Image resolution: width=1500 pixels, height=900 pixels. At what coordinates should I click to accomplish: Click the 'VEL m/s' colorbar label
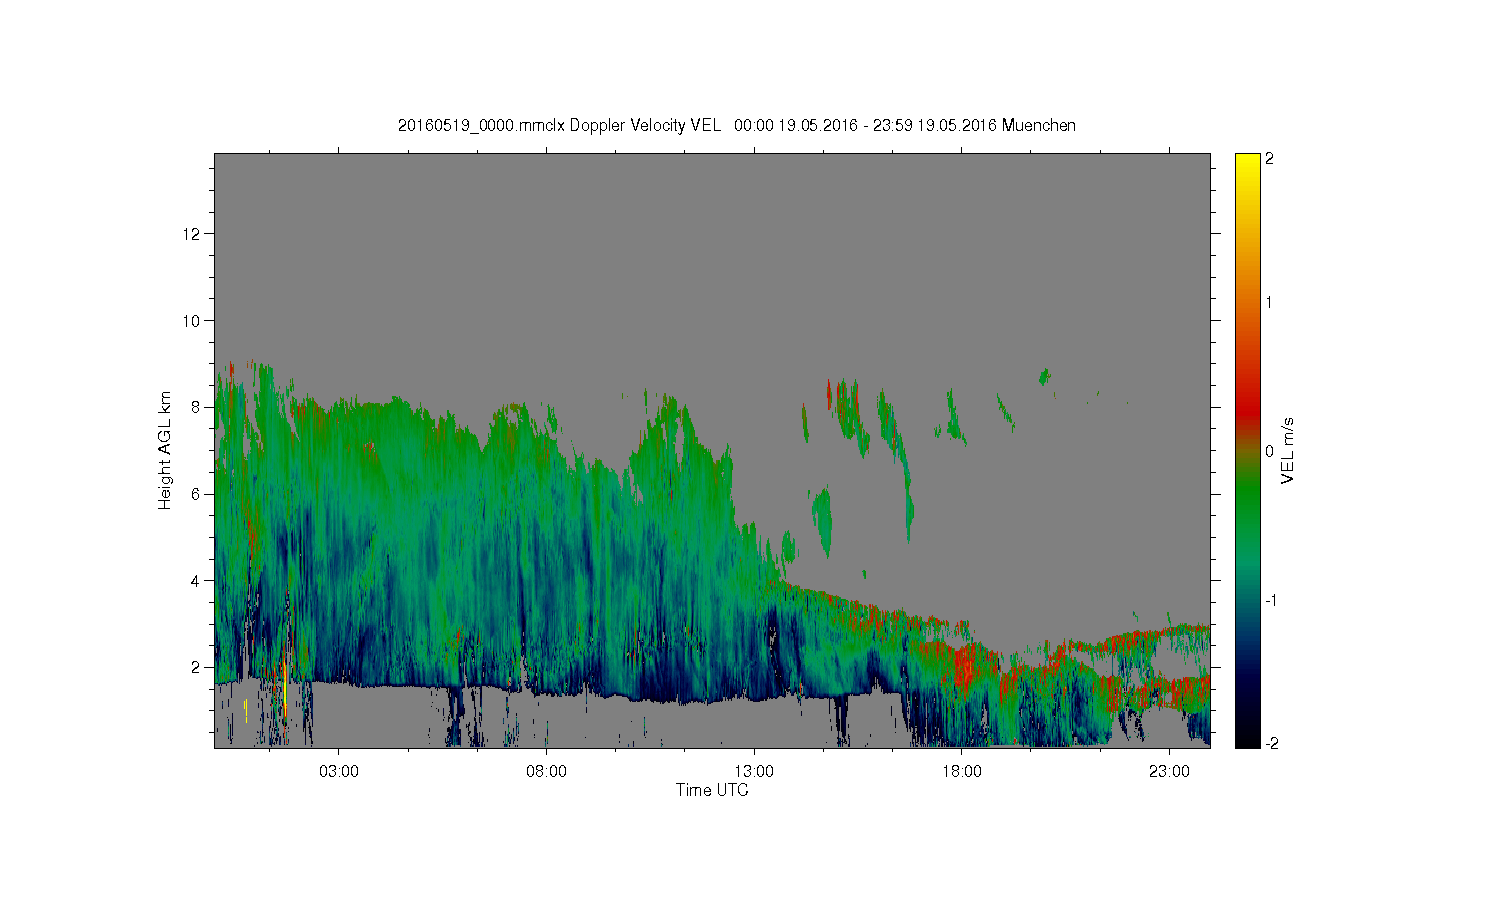[1288, 451]
